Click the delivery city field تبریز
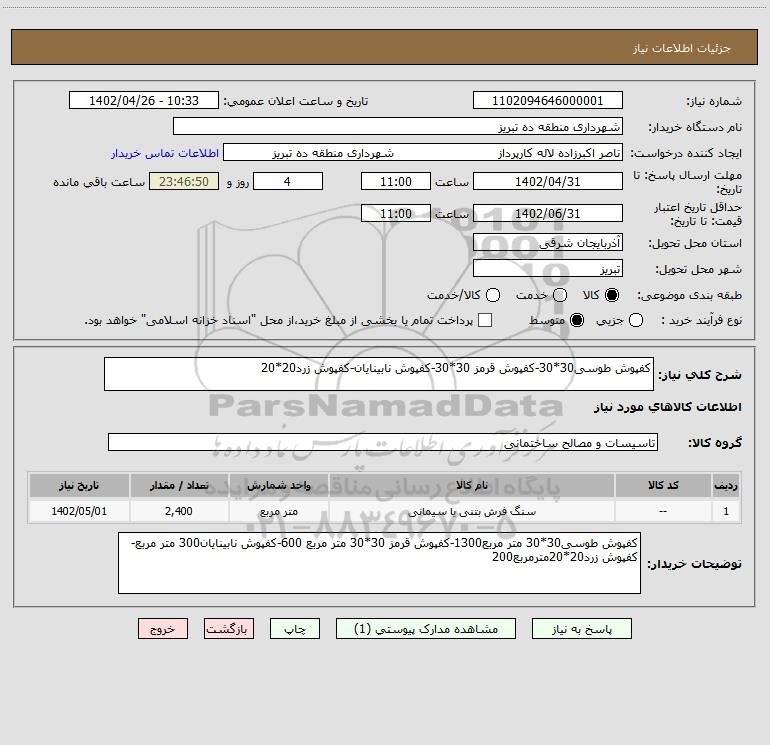This screenshot has width=770, height=745. click(x=548, y=268)
